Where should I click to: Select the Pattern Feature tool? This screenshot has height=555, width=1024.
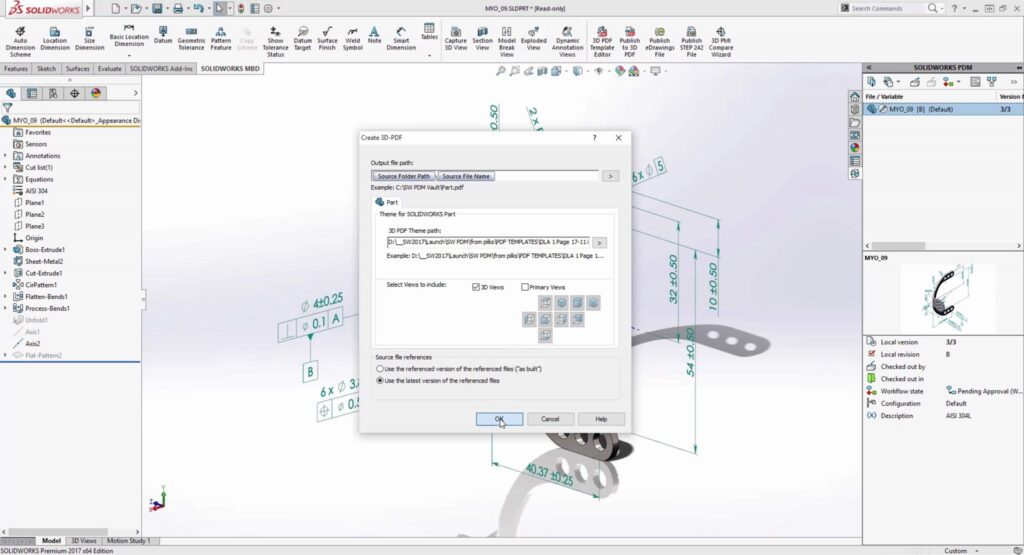tap(221, 39)
